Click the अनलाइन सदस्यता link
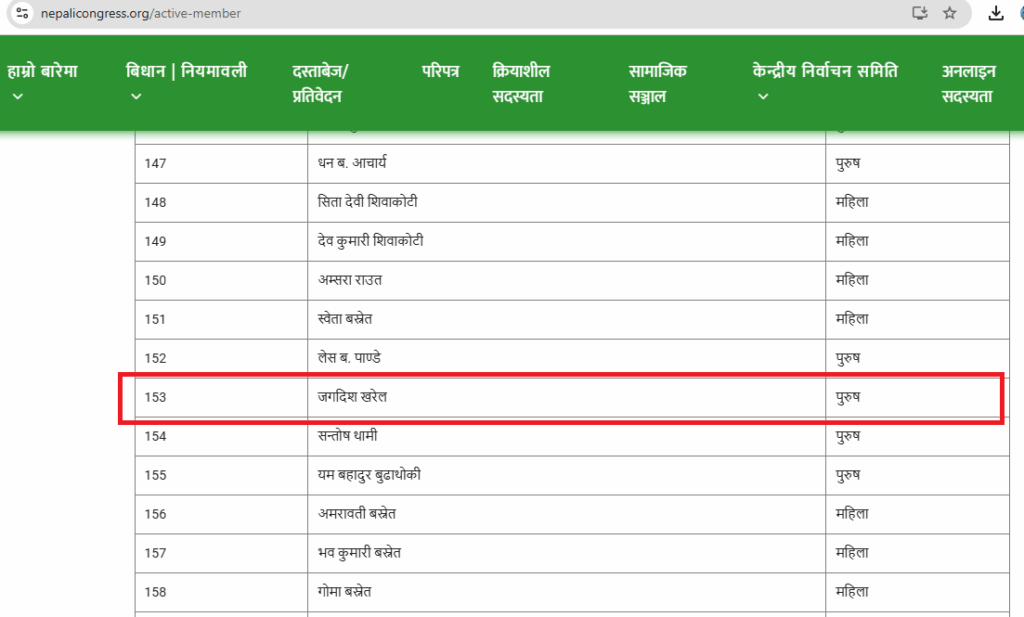The width and height of the screenshot is (1024, 617). (x=967, y=83)
